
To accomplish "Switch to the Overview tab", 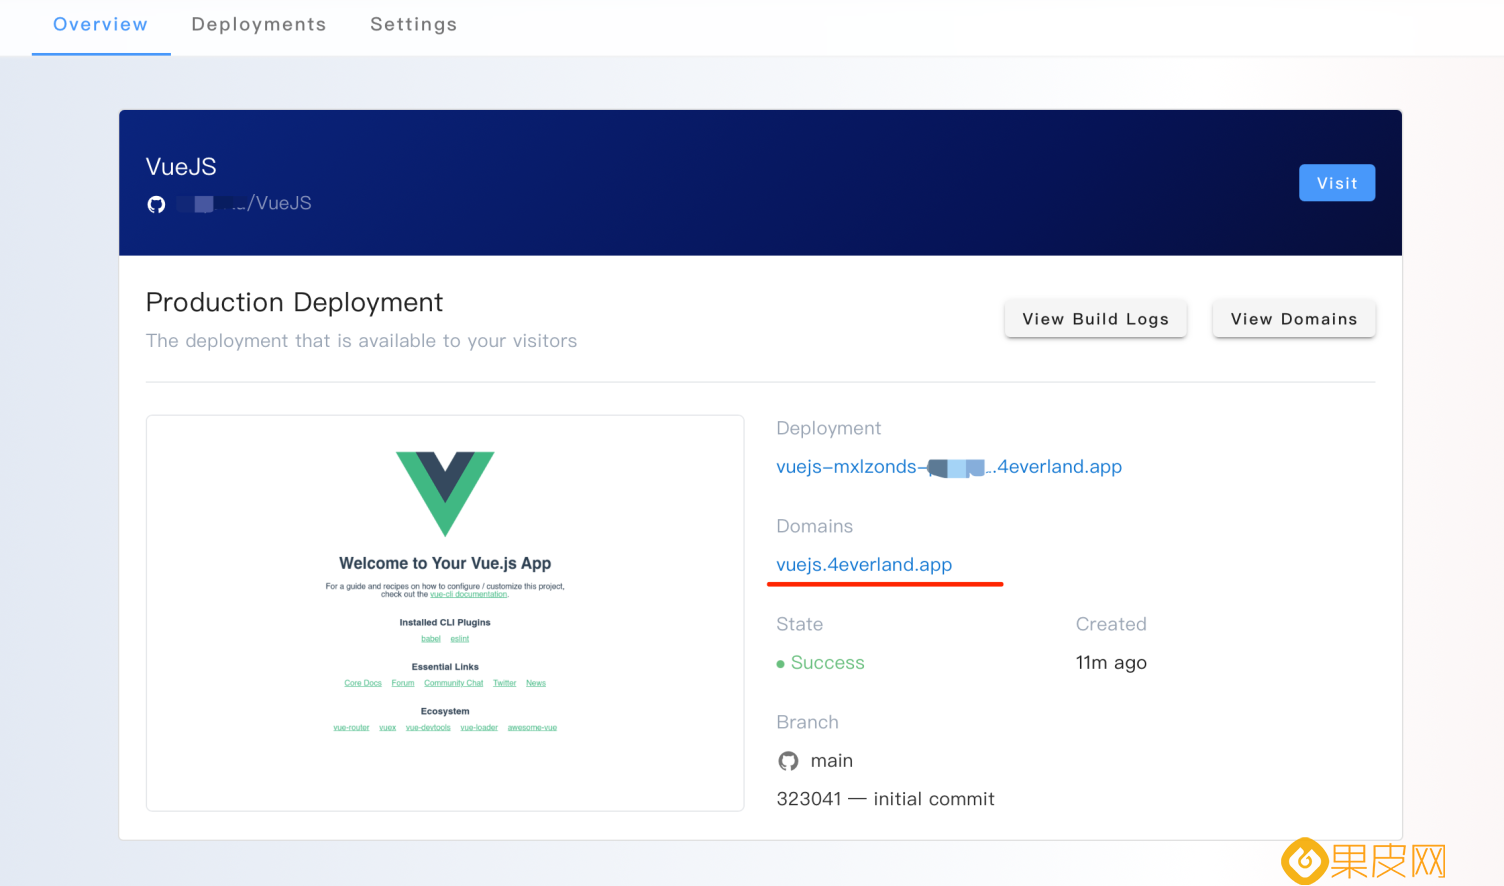I will pos(100,25).
